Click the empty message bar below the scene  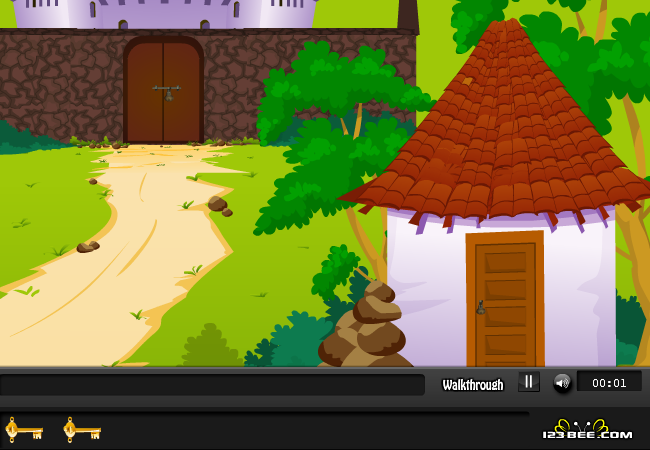coord(212,385)
